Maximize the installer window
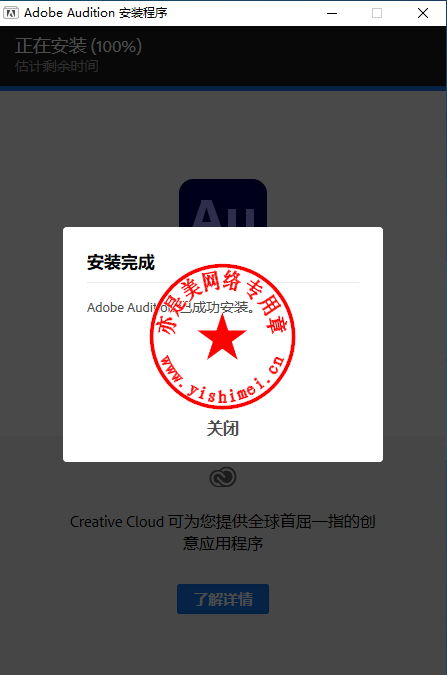 click(x=377, y=13)
